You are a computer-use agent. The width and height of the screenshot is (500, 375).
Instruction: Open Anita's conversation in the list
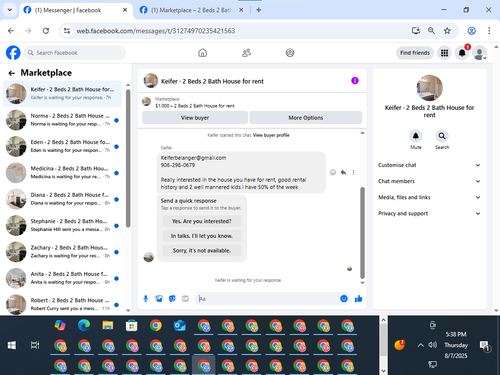pyautogui.click(x=62, y=278)
